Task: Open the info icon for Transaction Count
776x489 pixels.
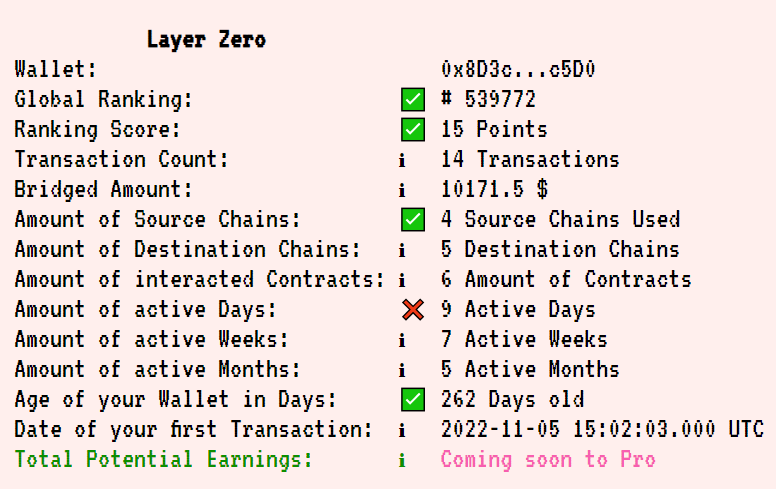Action: [x=402, y=160]
